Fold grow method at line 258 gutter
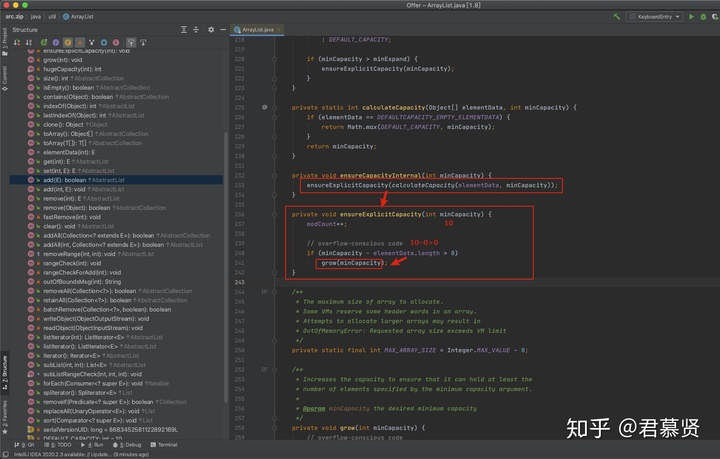This screenshot has height=459, width=720. (275, 428)
